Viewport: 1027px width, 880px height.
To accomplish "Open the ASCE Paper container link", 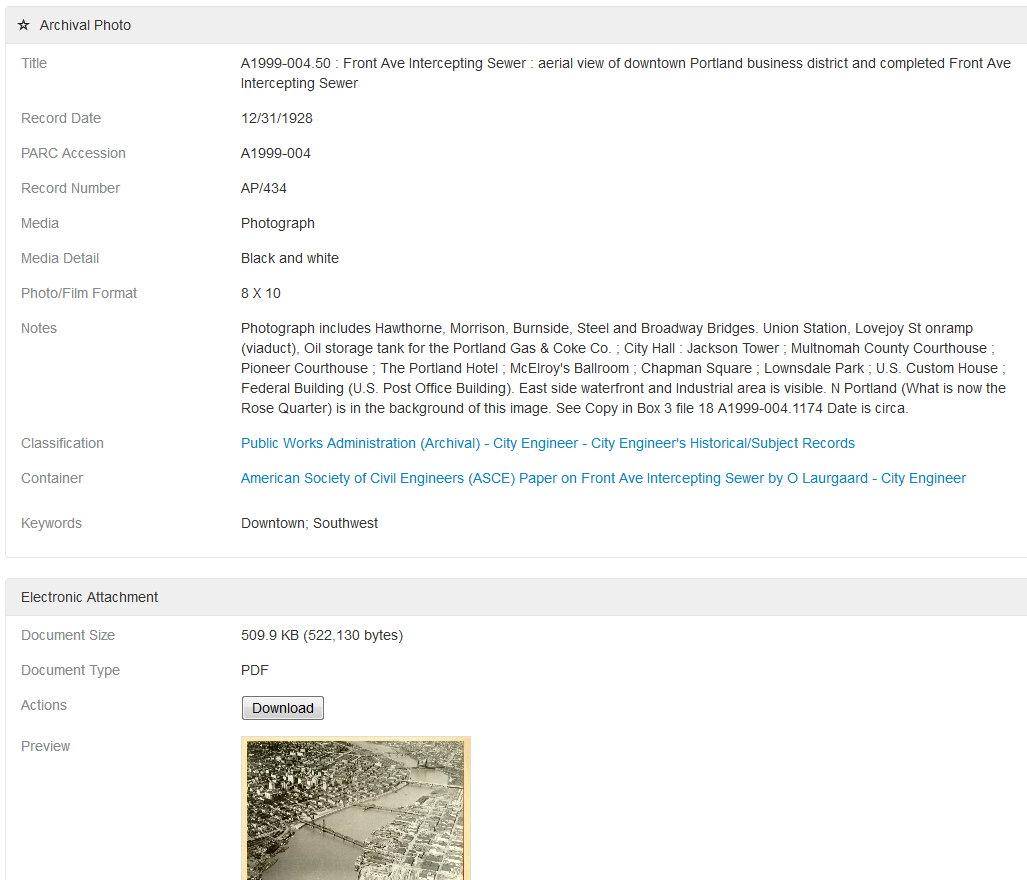I will pyautogui.click(x=603, y=478).
